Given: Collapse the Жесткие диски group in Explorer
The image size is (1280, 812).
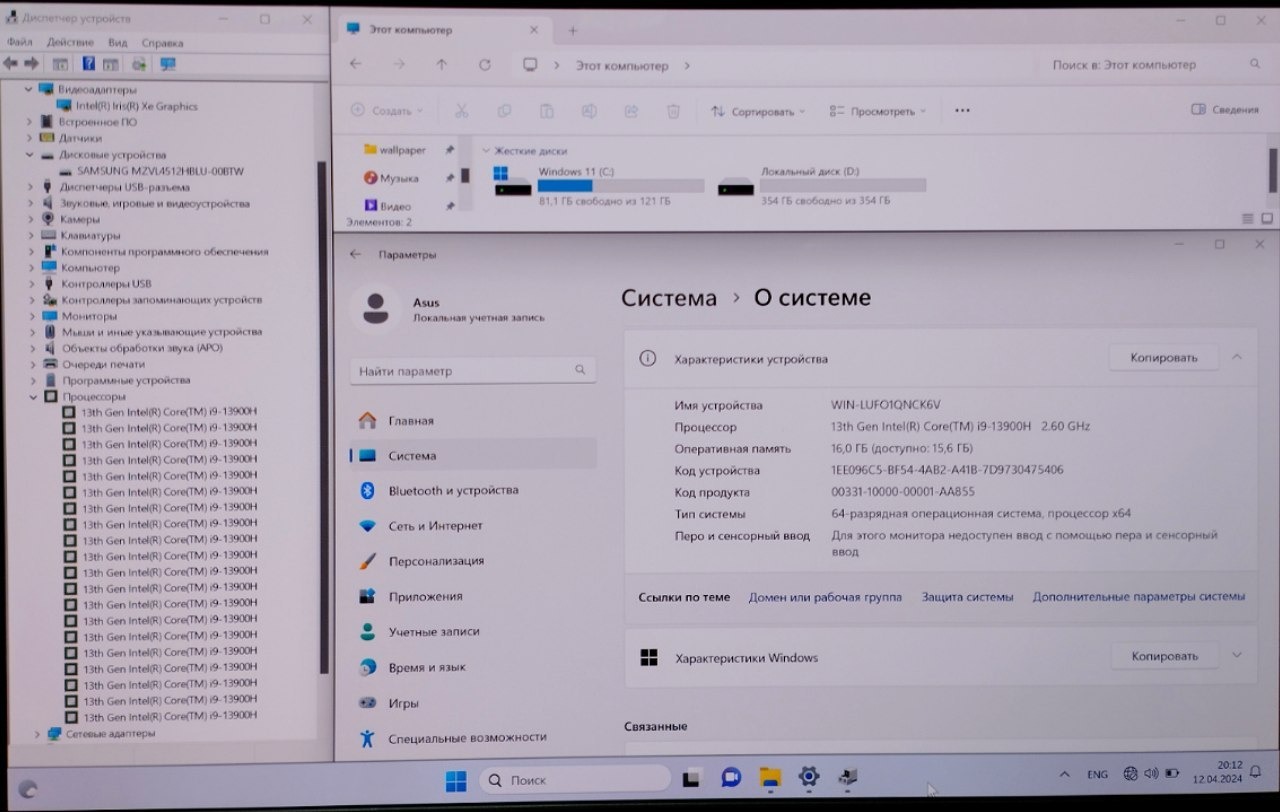Looking at the screenshot, I should (486, 151).
